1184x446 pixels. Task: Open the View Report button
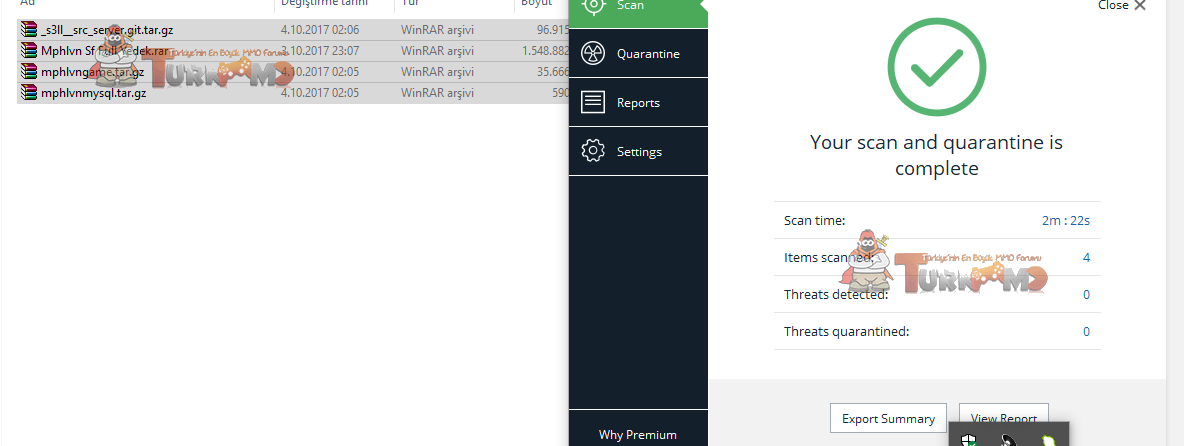click(x=1004, y=418)
